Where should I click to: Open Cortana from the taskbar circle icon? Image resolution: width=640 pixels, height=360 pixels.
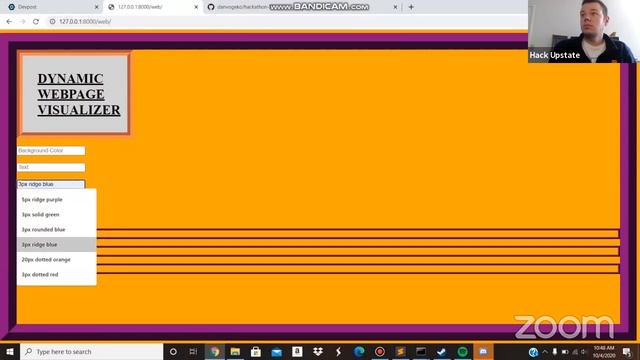point(173,351)
